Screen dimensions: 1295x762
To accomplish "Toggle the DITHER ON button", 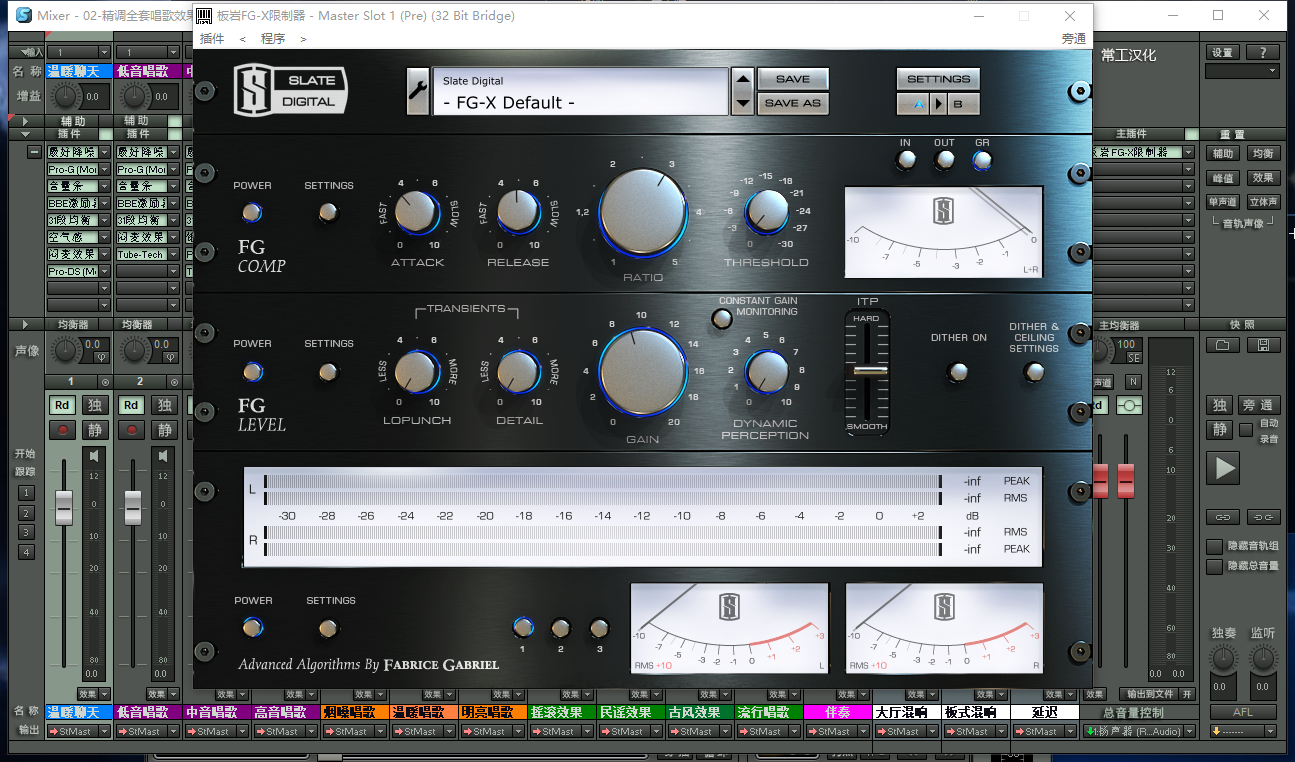I will click(958, 372).
